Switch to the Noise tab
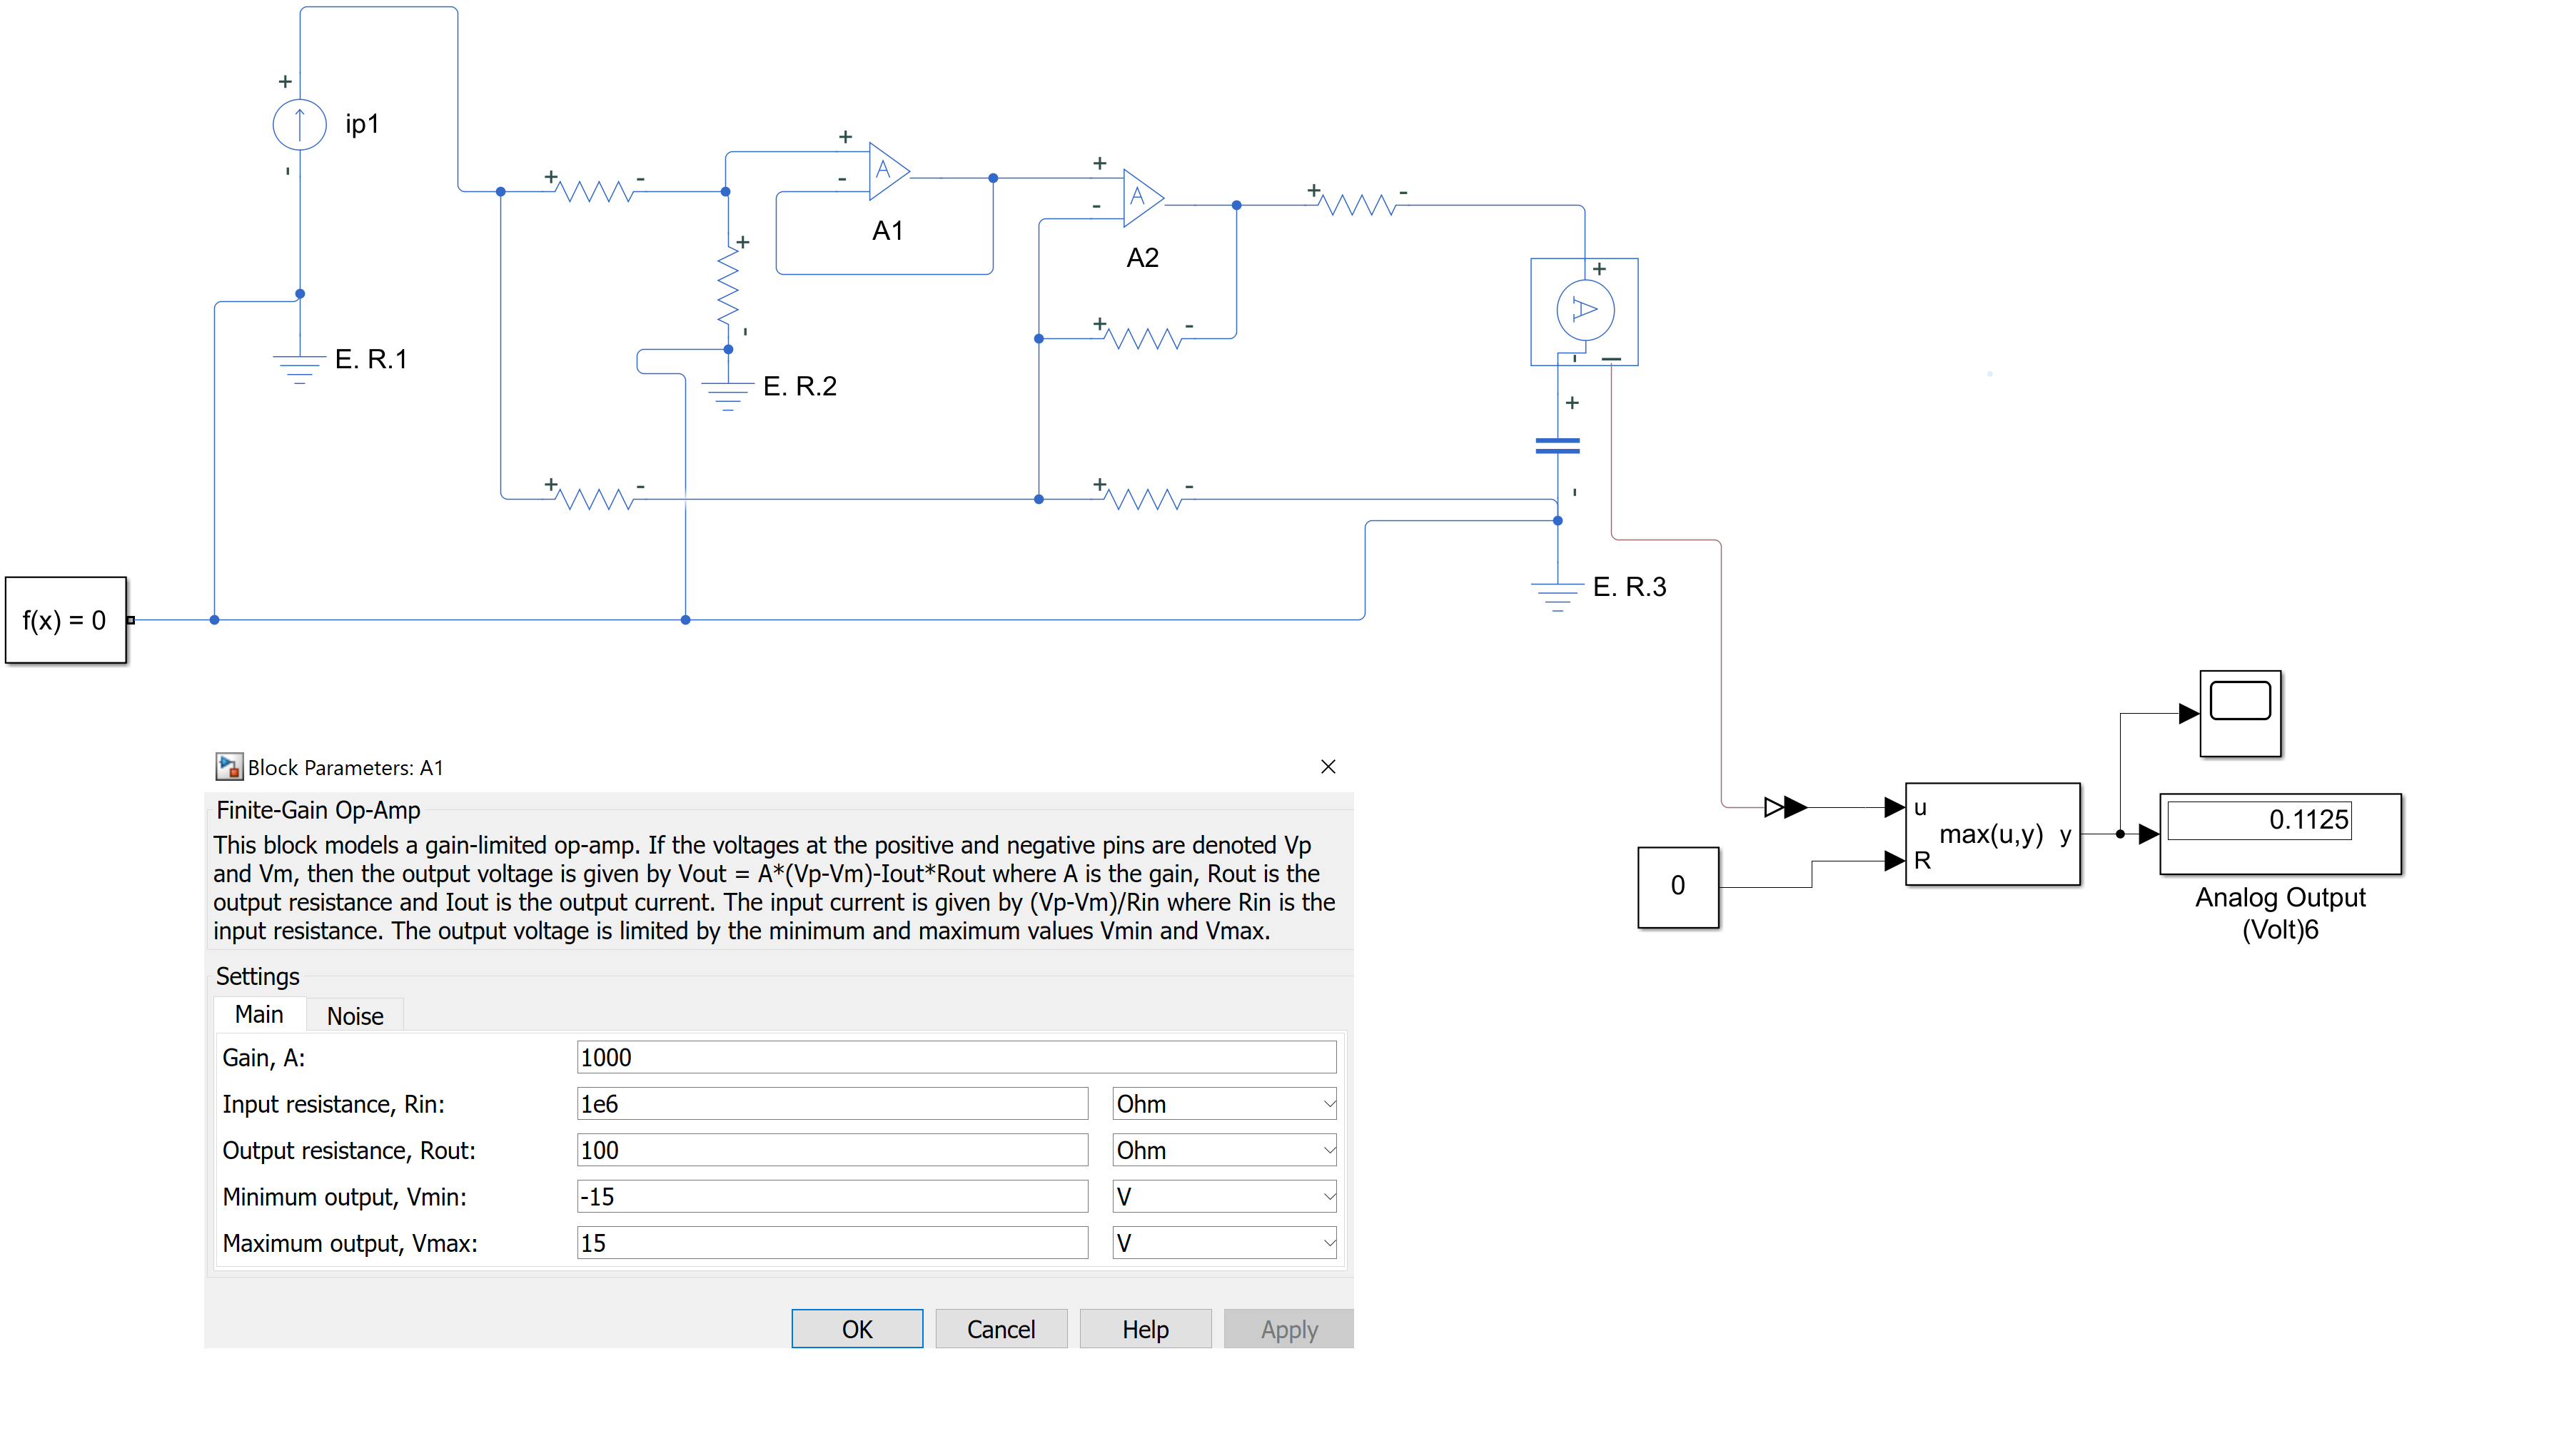Viewport: 2564px width, 1456px height. pos(355,1016)
